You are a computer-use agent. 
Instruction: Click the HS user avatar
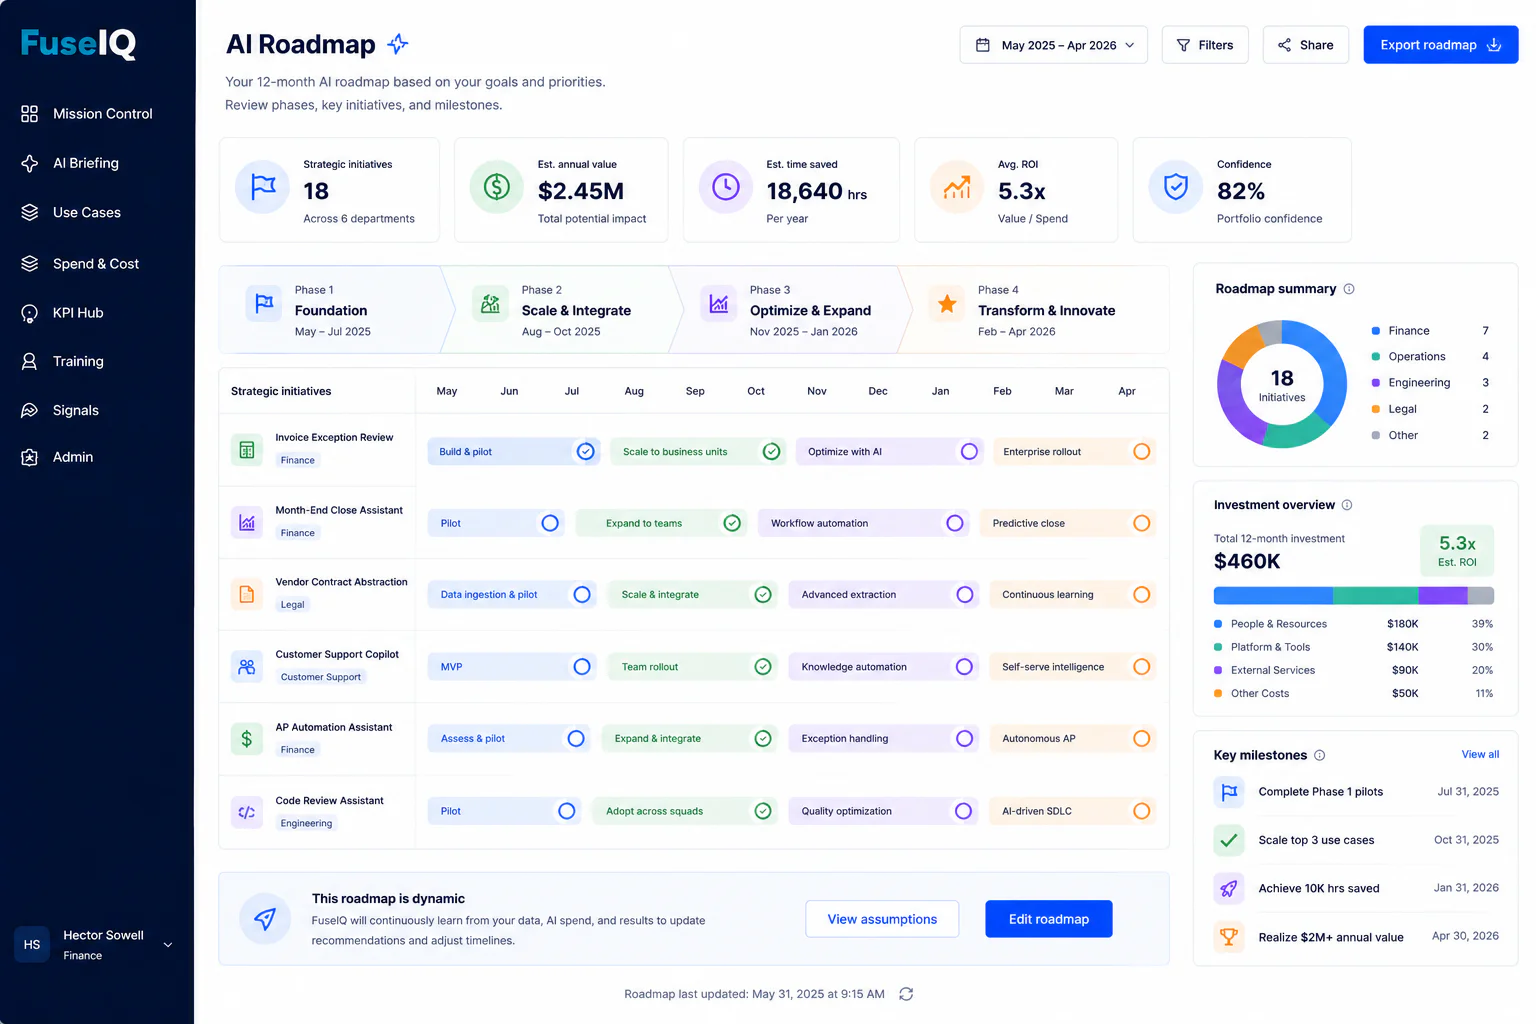click(32, 944)
